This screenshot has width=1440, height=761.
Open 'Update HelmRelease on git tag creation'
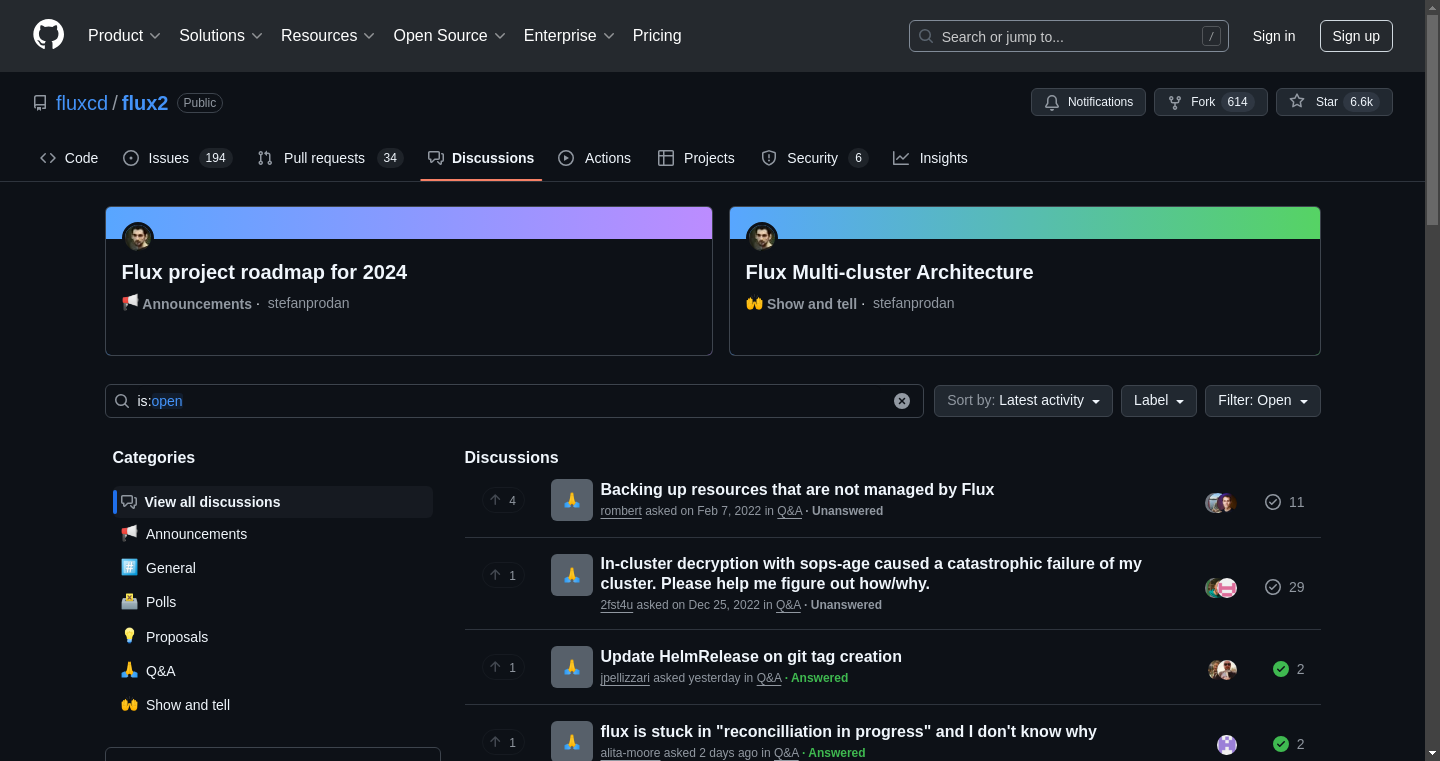point(751,656)
